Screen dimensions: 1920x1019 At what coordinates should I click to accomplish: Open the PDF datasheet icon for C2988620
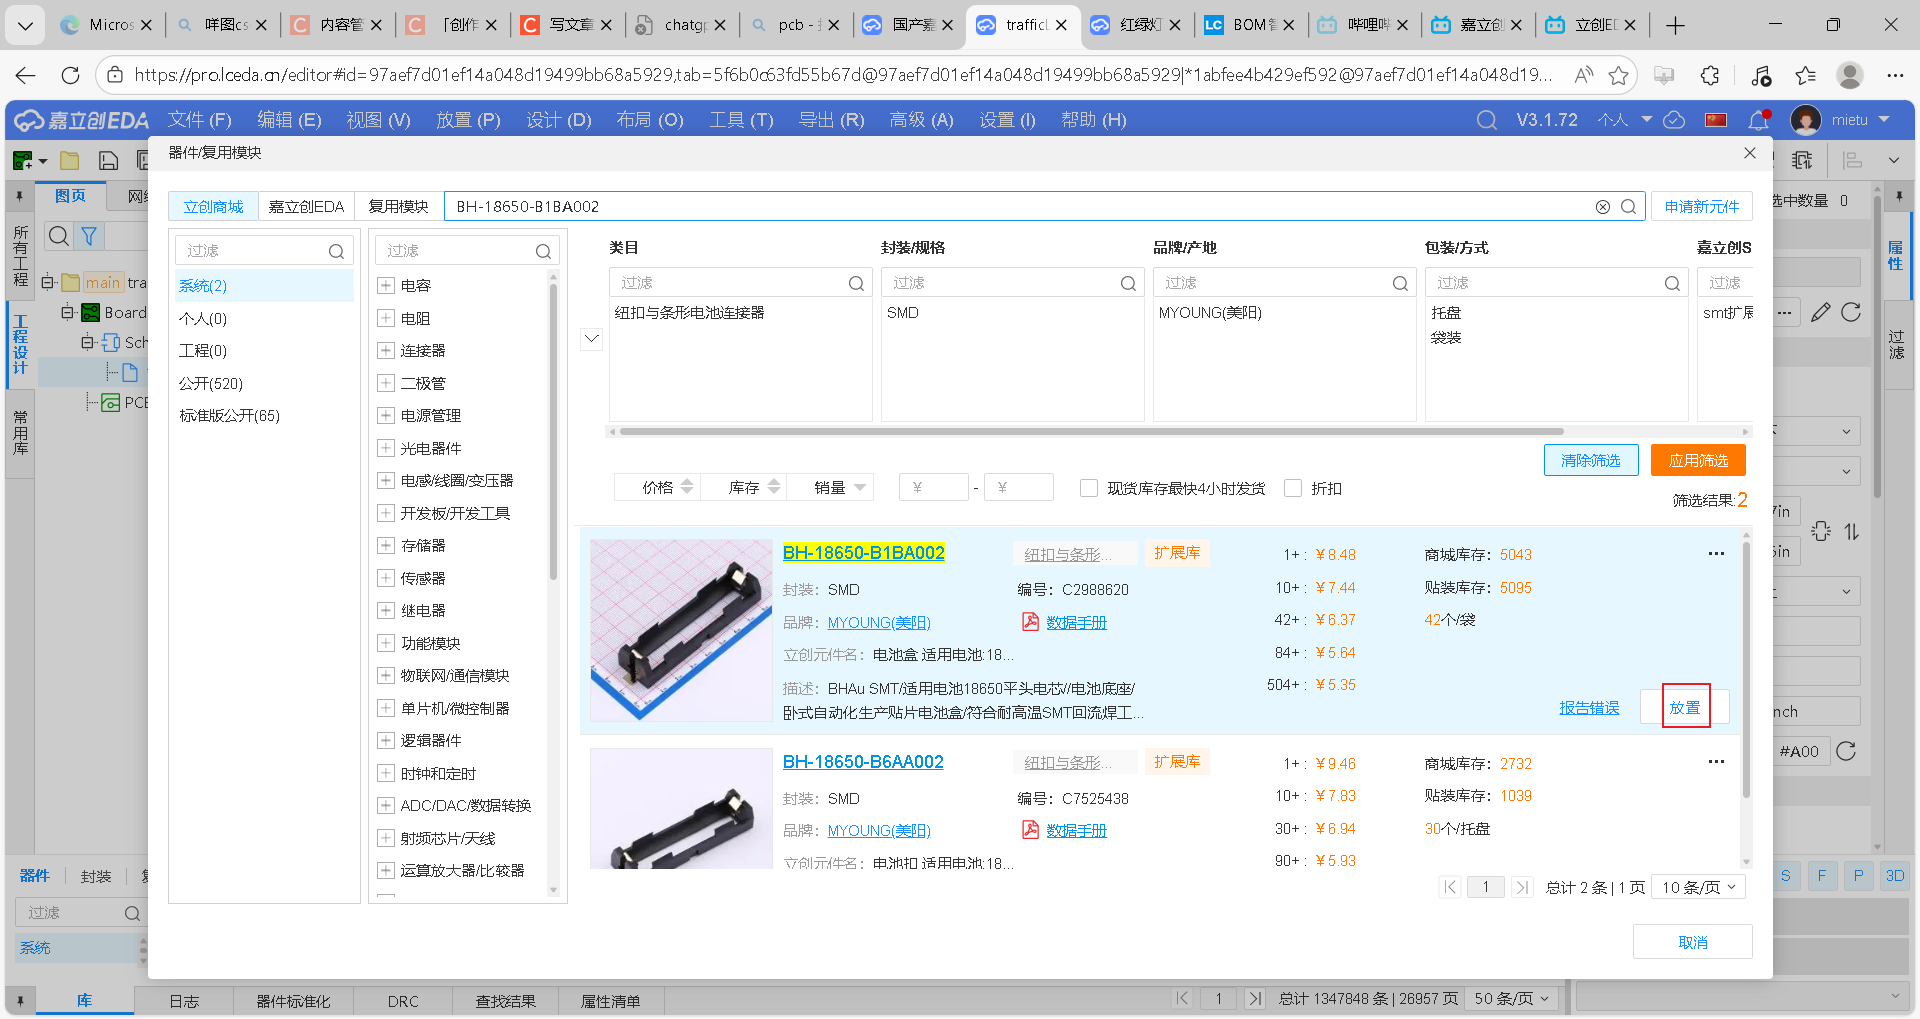point(1029,621)
